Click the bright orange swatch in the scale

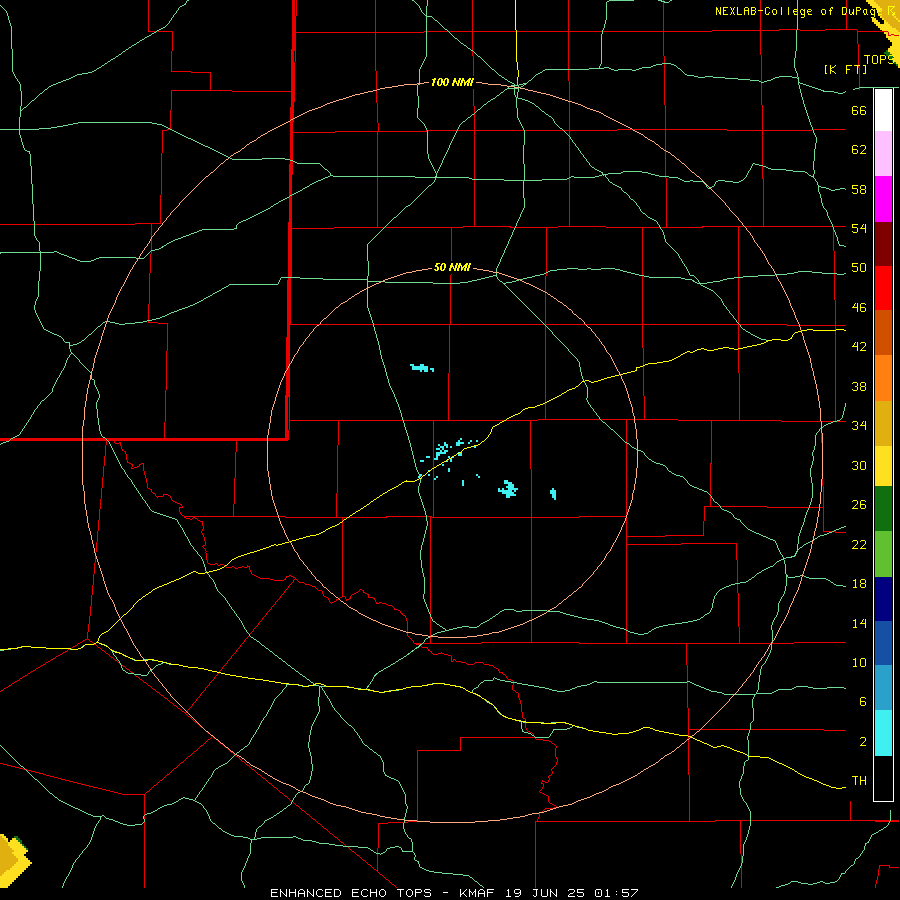[883, 378]
